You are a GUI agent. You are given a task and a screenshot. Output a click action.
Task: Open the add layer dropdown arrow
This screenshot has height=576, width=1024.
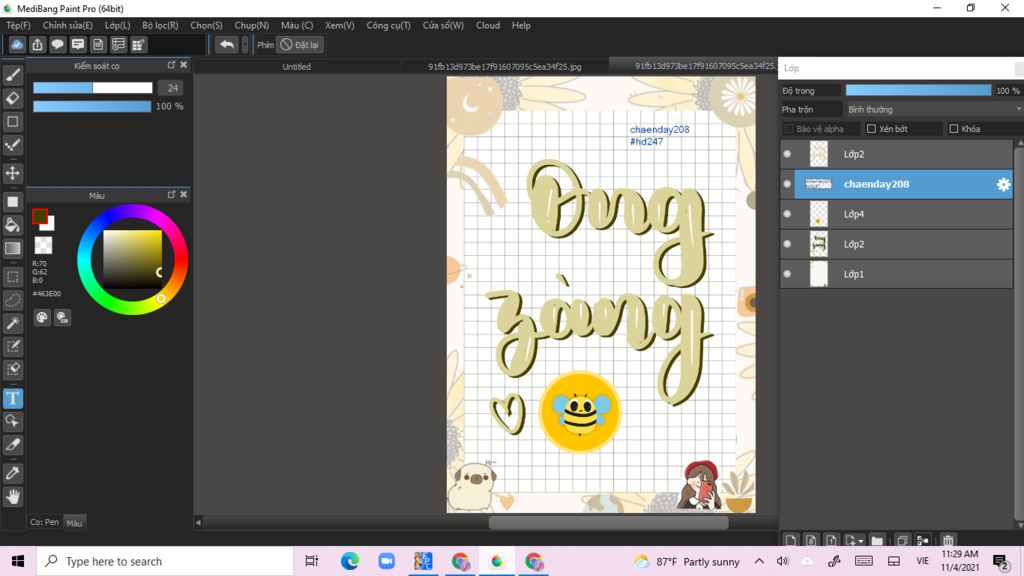(x=861, y=541)
